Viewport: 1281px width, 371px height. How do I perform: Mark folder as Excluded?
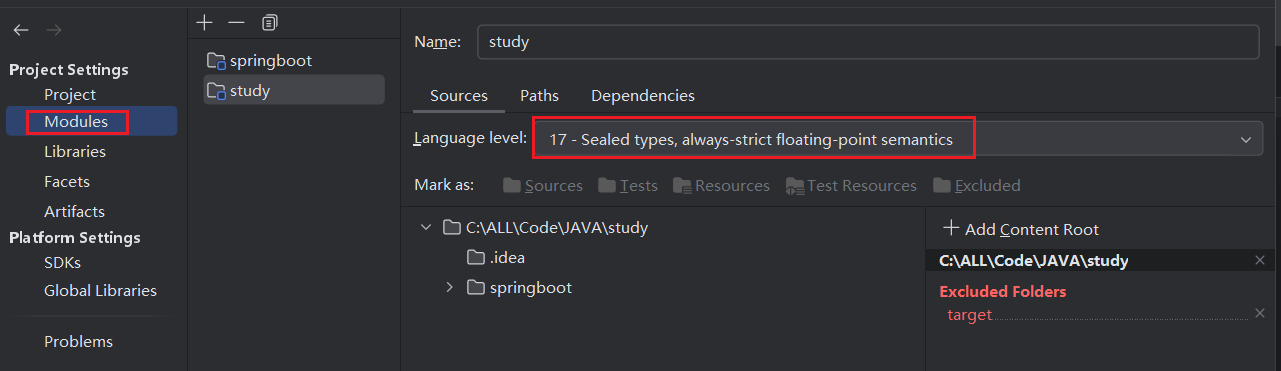(x=977, y=185)
